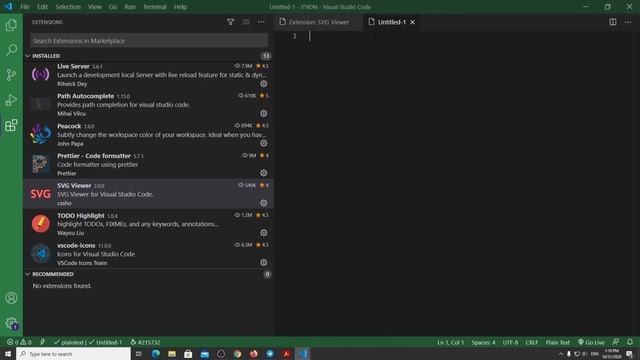
Task: Open the Terminal menu
Action: pyautogui.click(x=155, y=7)
